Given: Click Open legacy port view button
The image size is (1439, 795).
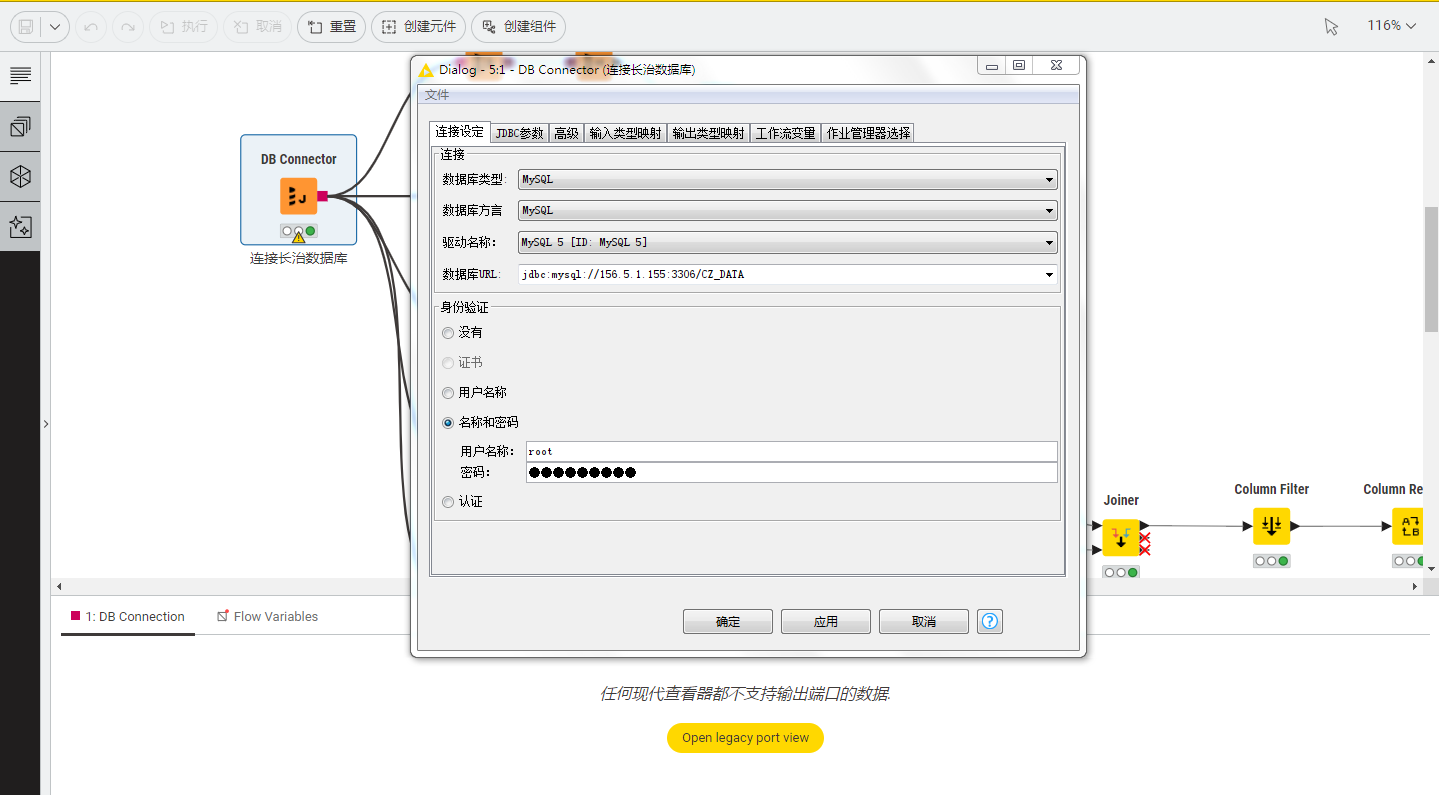Looking at the screenshot, I should [x=745, y=738].
